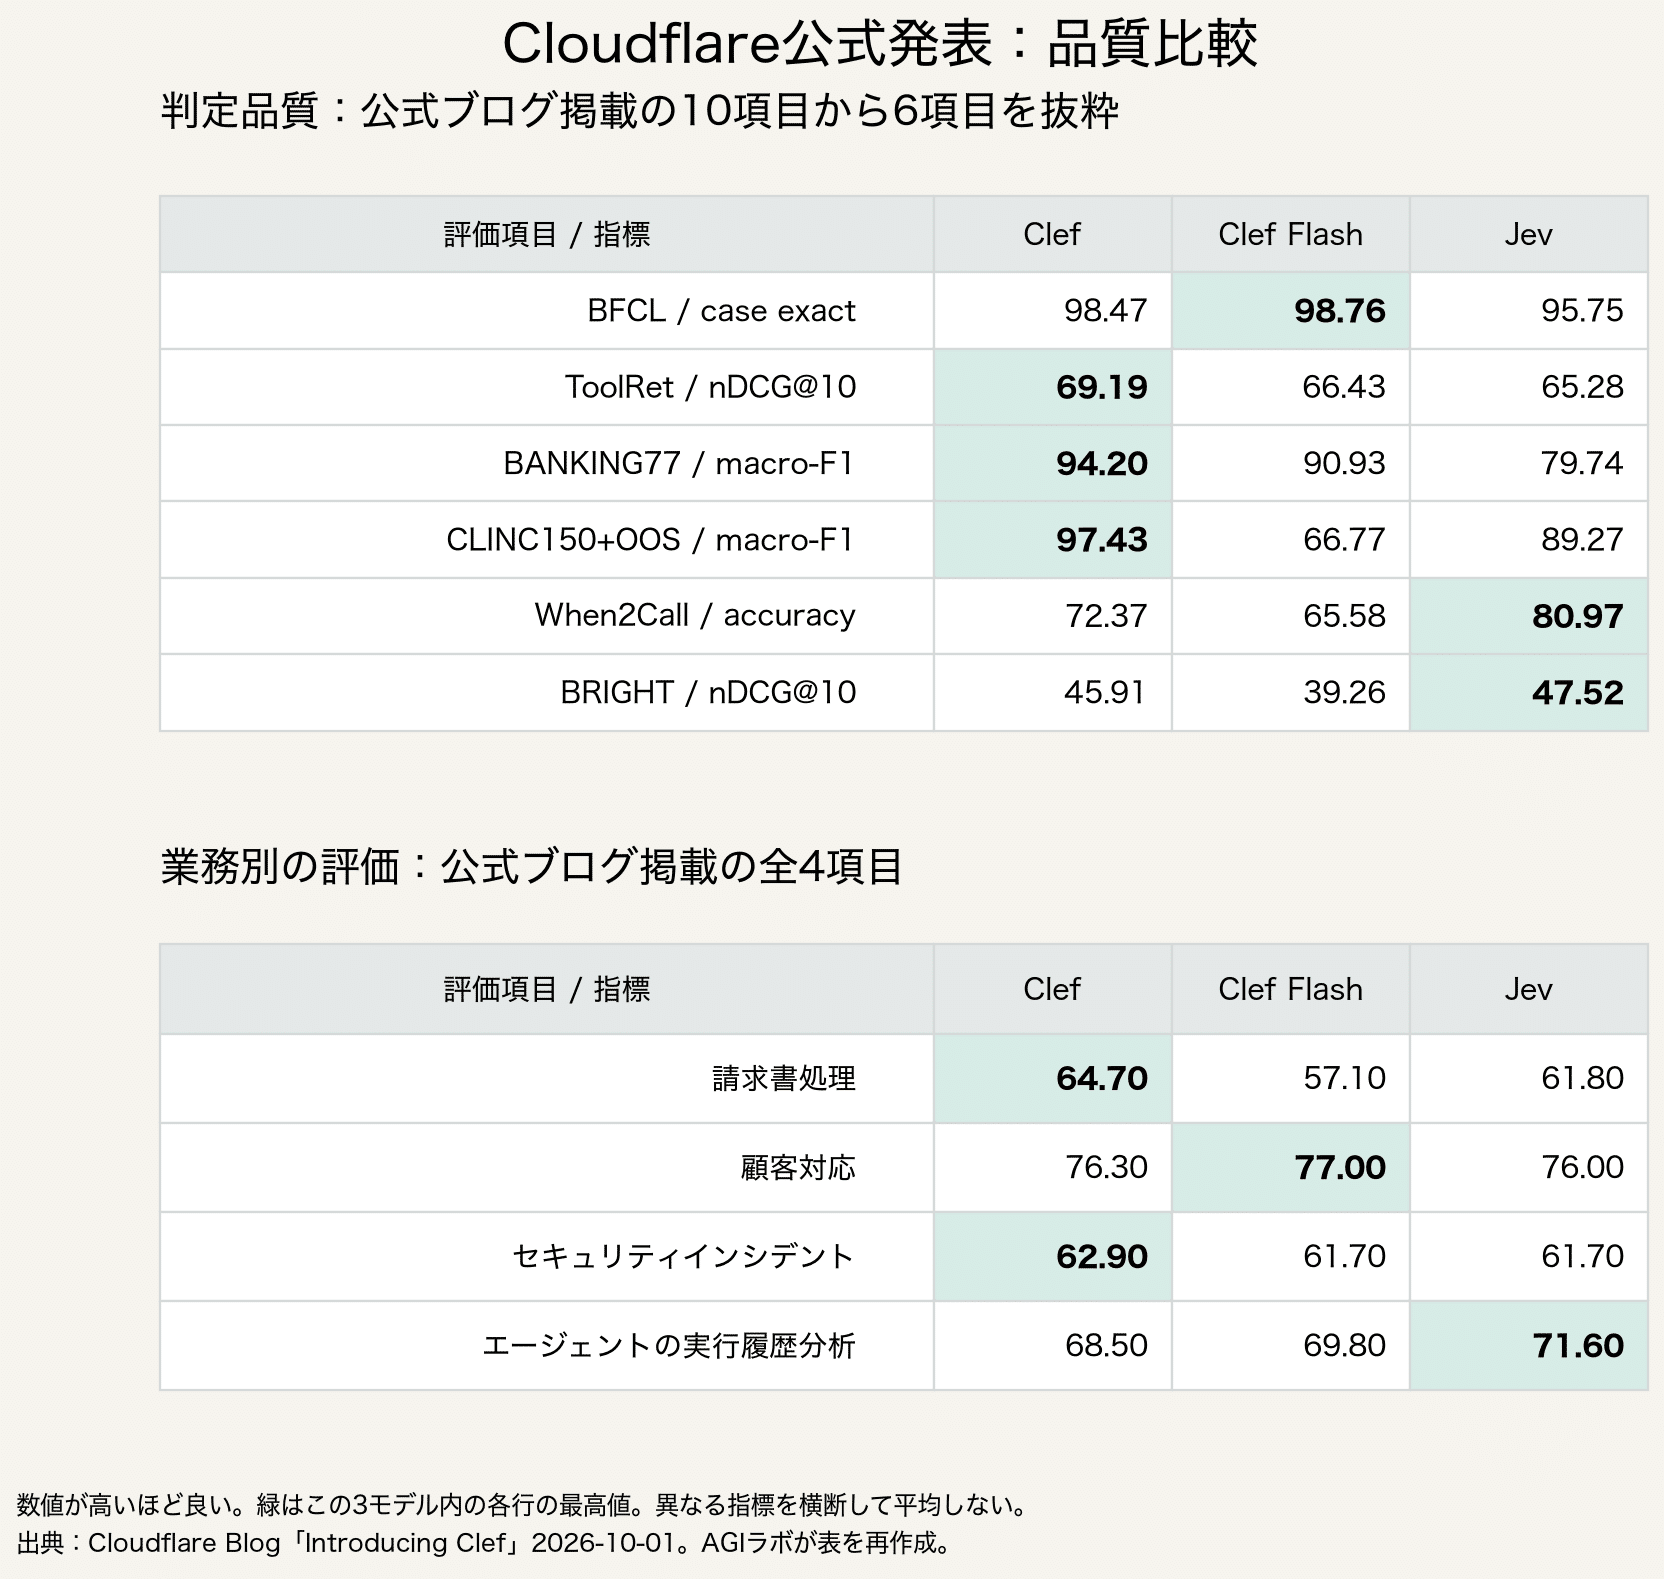Click the bold value 69.19

tap(1102, 388)
